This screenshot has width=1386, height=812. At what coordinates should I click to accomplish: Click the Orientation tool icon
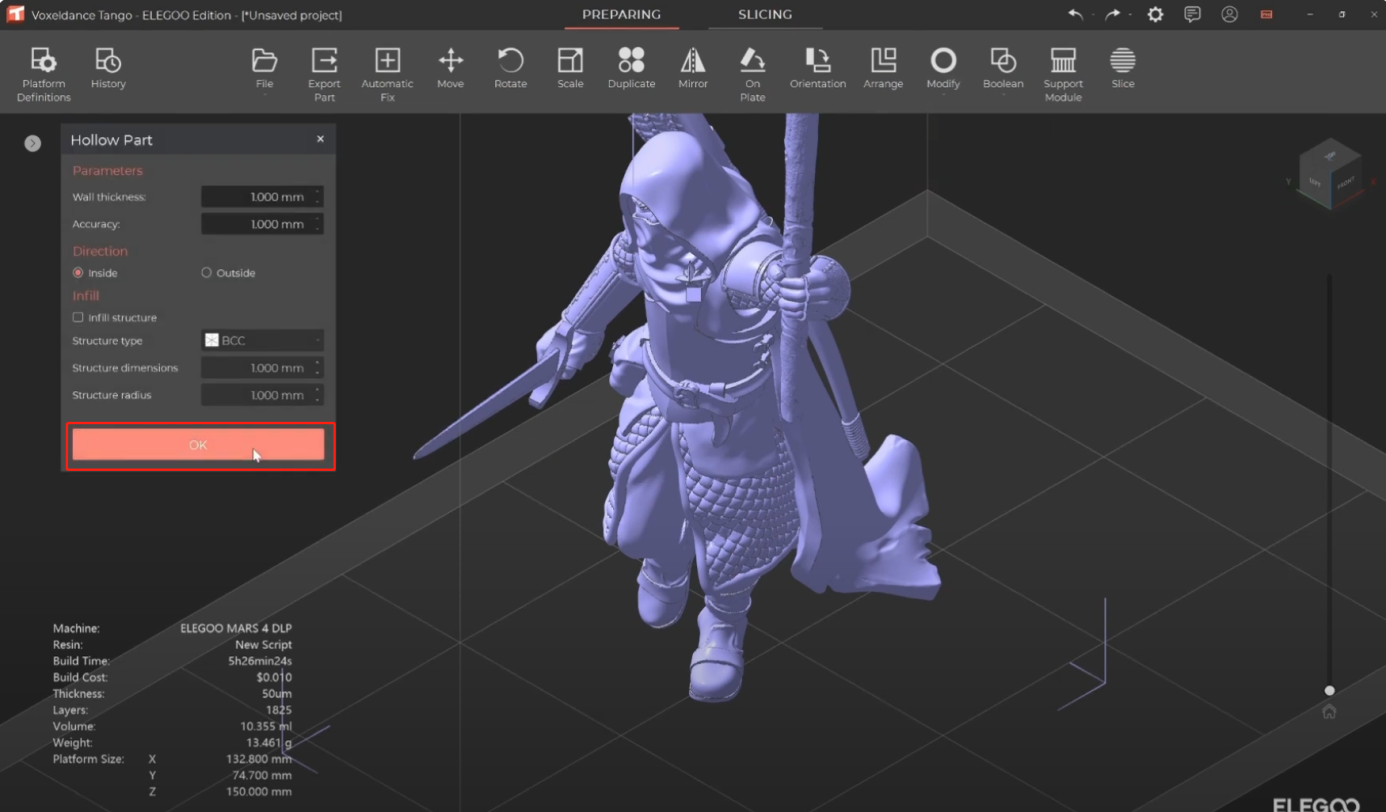click(817, 68)
